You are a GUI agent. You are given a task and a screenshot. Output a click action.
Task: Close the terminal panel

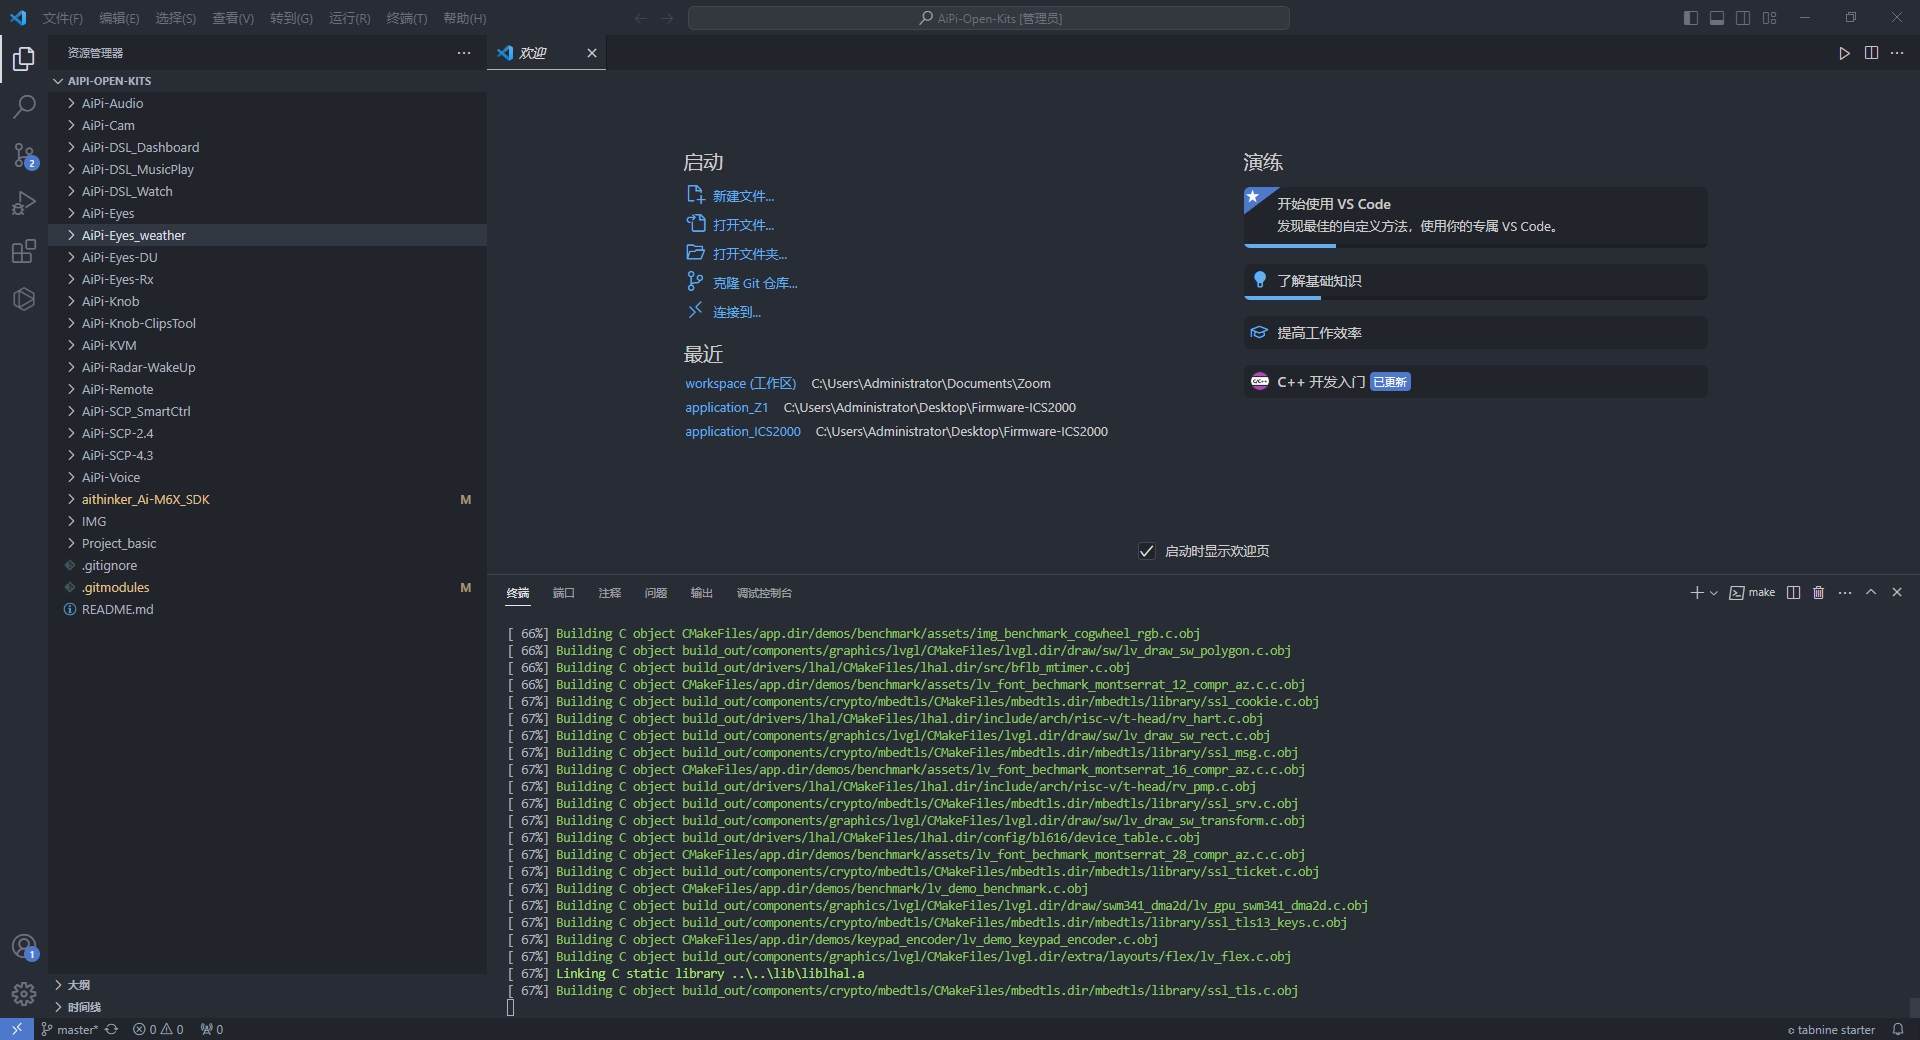click(x=1897, y=593)
